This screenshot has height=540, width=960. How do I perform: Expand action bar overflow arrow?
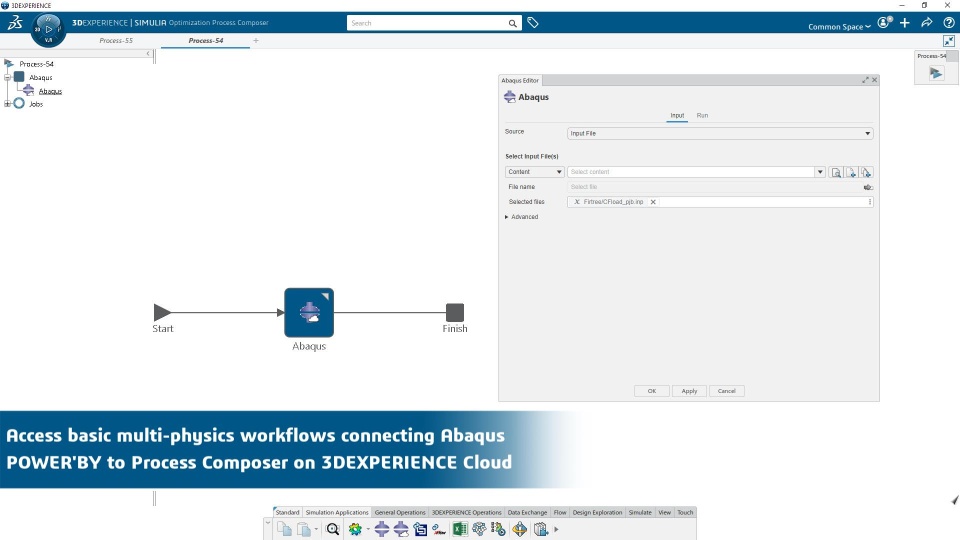(557, 529)
